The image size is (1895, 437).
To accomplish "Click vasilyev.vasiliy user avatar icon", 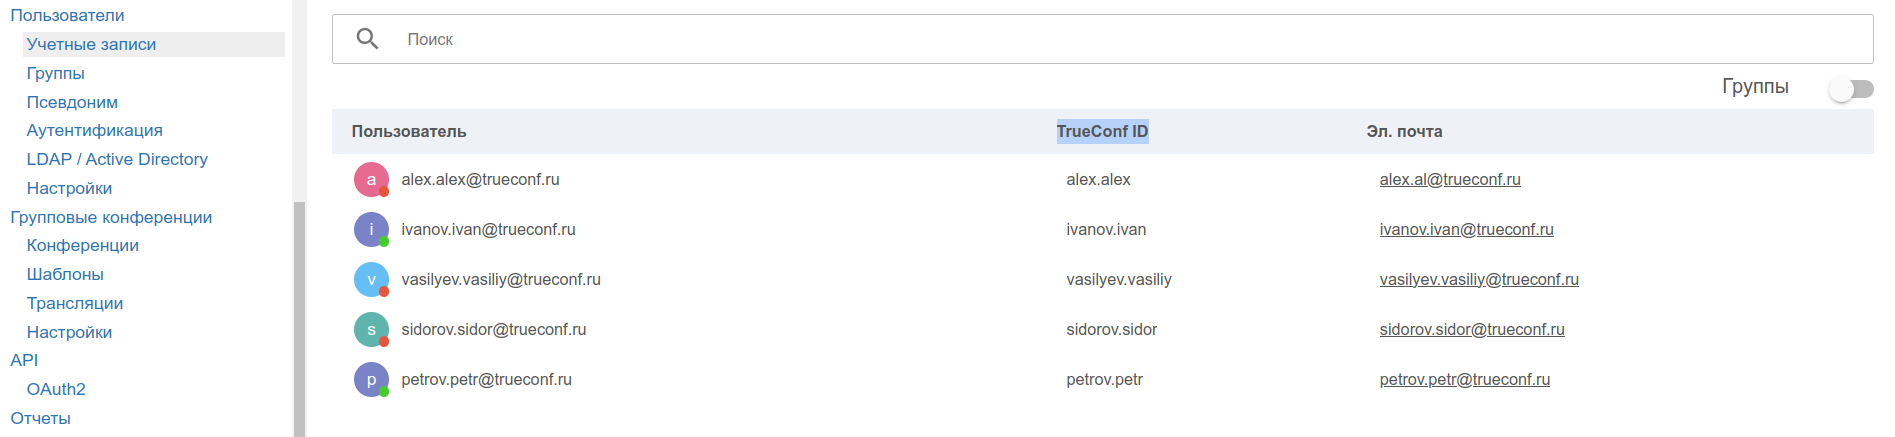I will click(x=371, y=280).
